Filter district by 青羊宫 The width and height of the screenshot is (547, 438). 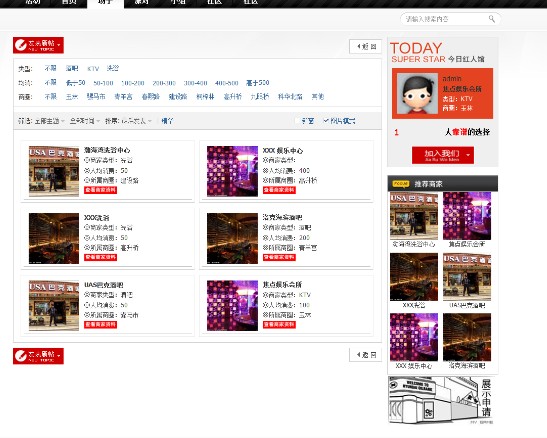point(123,97)
